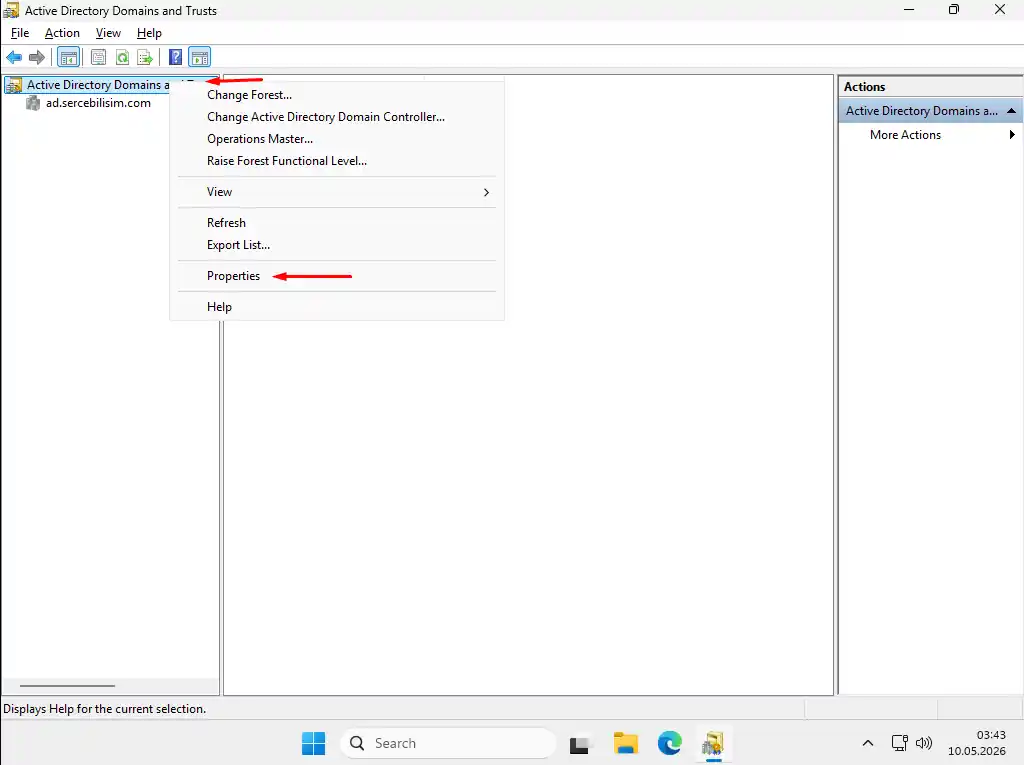Open Windows Start button
This screenshot has width=1024, height=765.
point(313,743)
